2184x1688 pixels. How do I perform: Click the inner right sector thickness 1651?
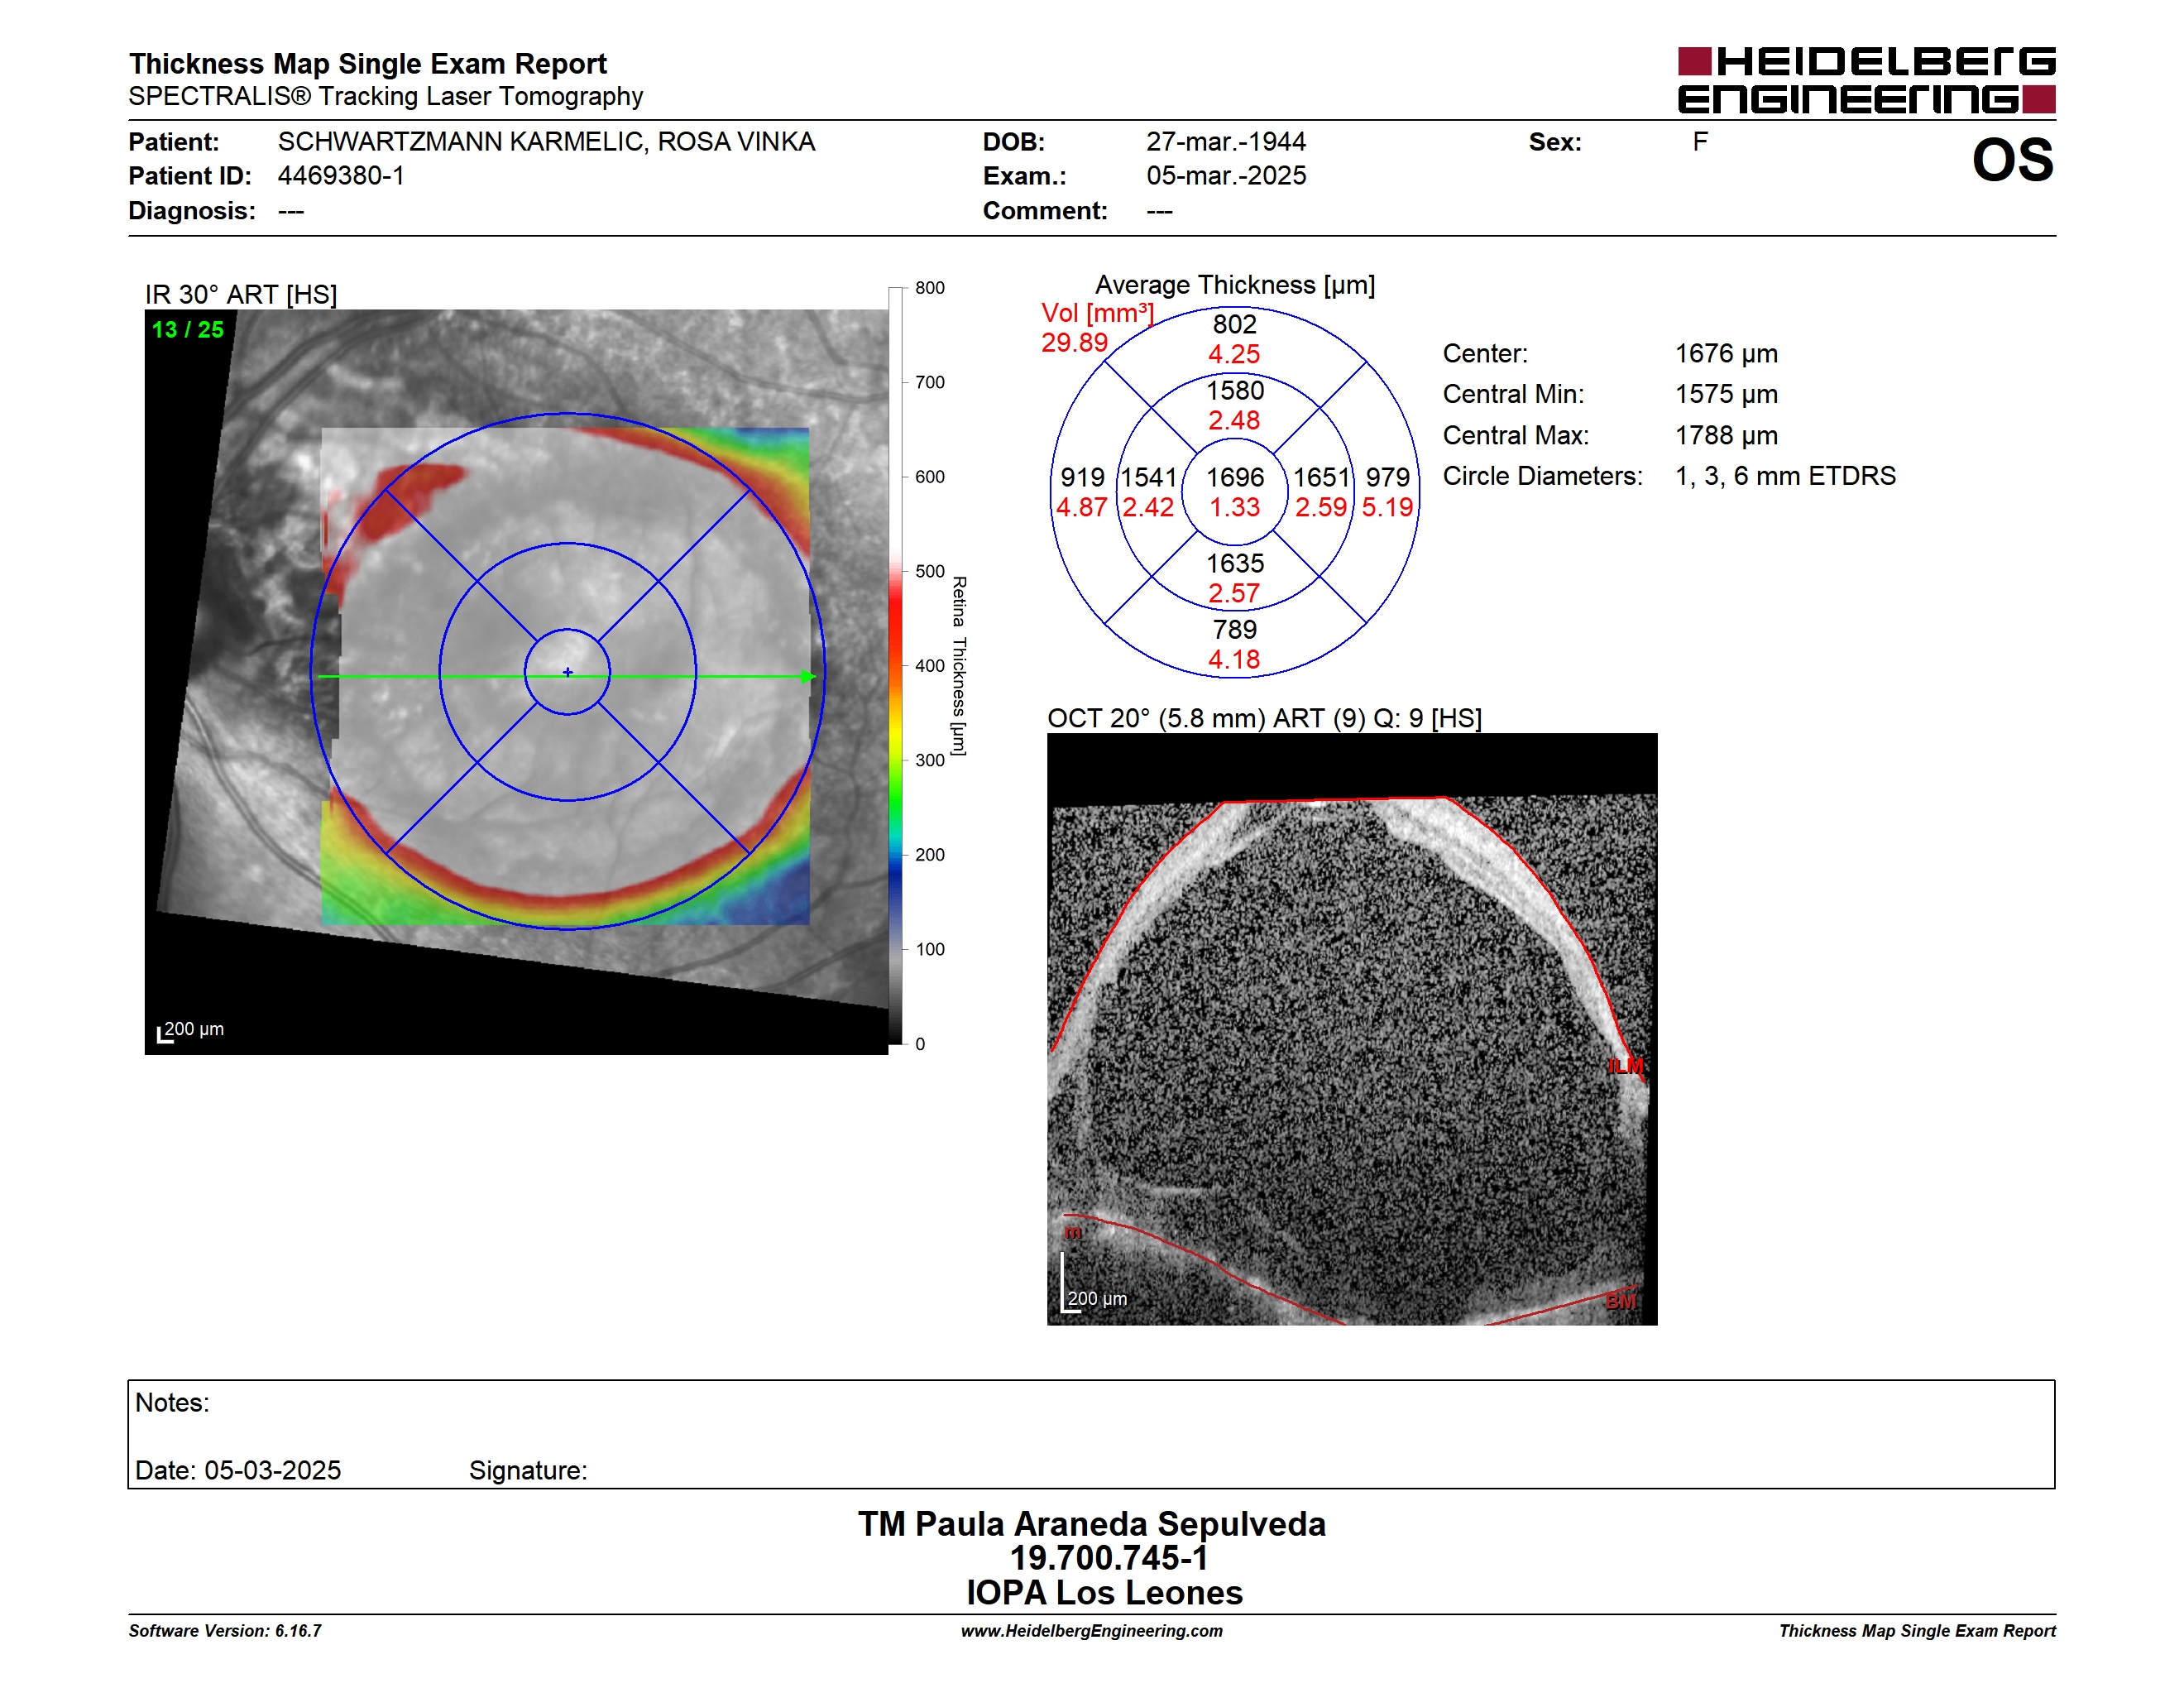[x=1321, y=477]
